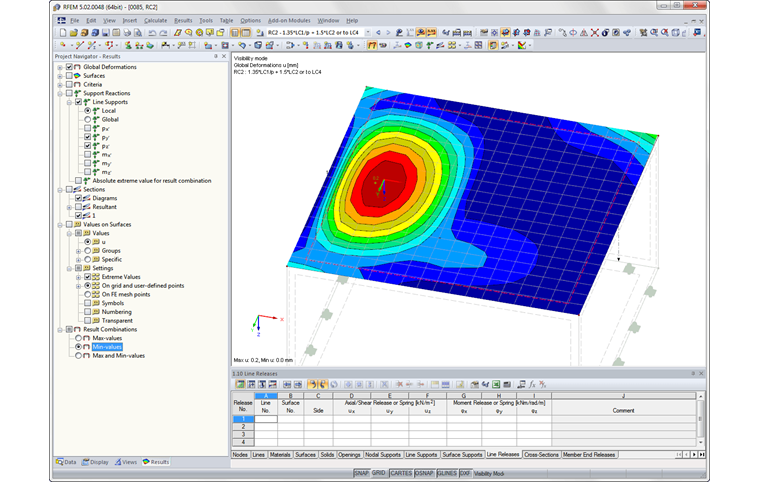Open the Data navigator tab icon
760x482 pixels.
[61, 462]
